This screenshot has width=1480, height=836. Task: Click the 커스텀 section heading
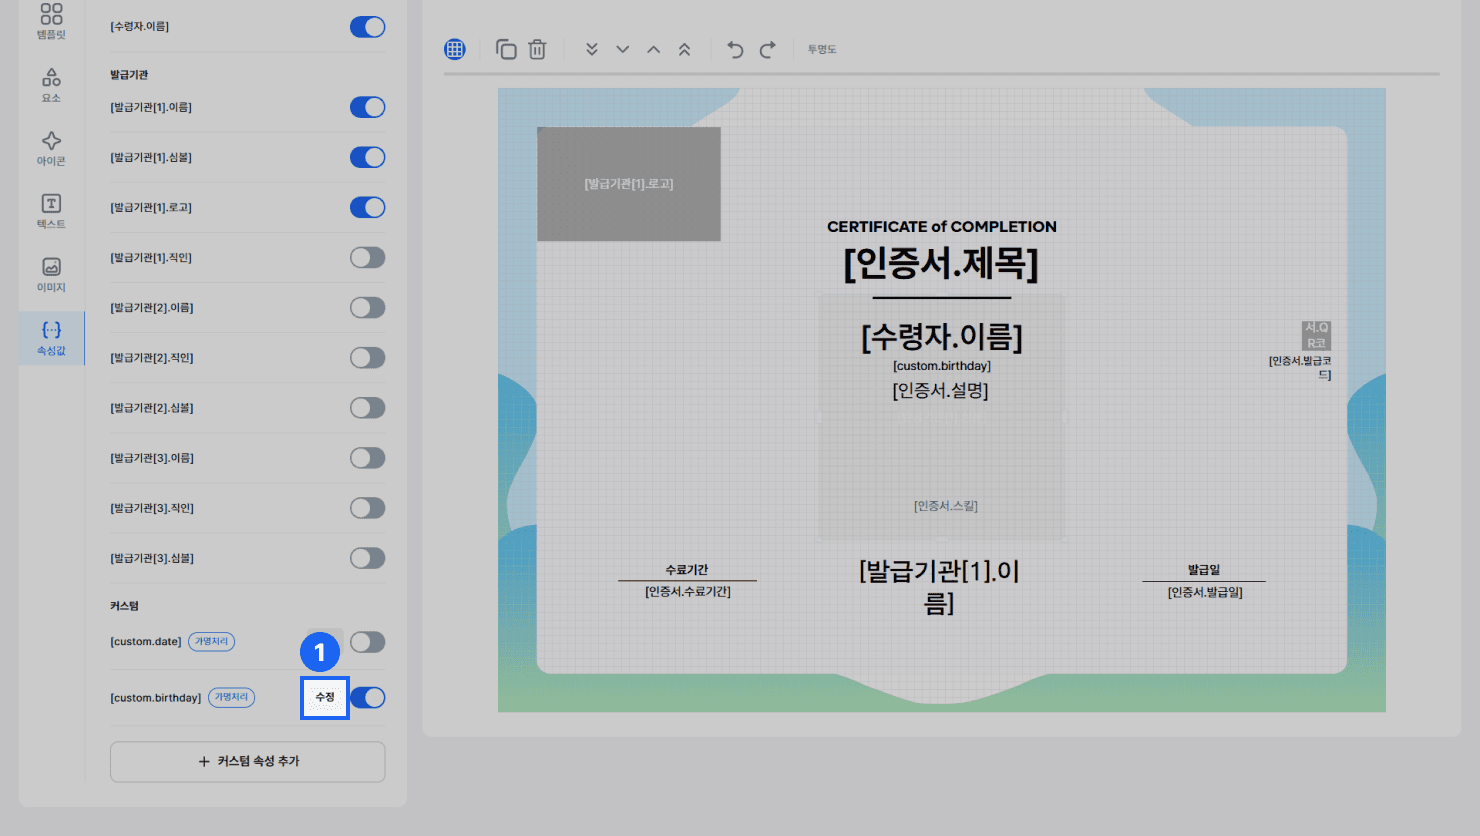coord(124,606)
